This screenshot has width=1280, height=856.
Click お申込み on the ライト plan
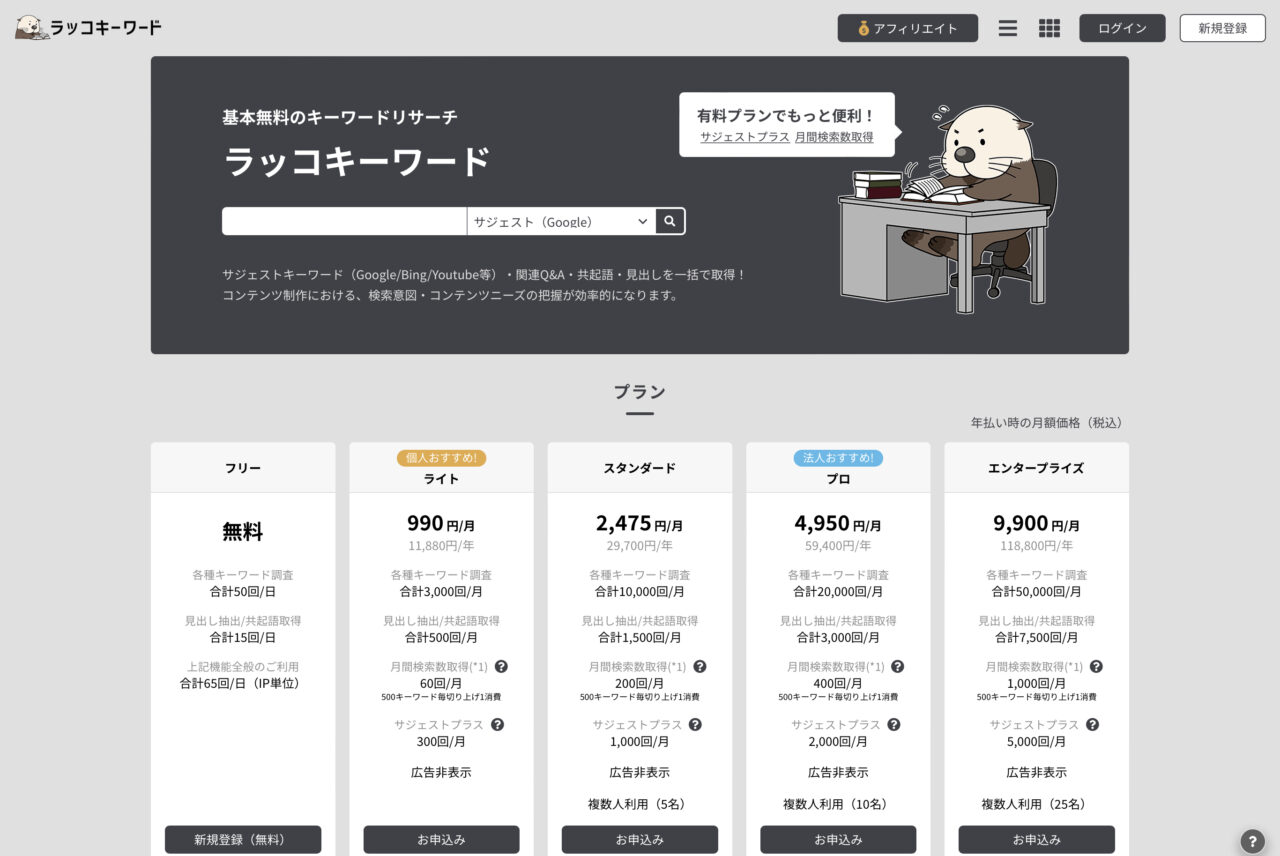point(441,839)
